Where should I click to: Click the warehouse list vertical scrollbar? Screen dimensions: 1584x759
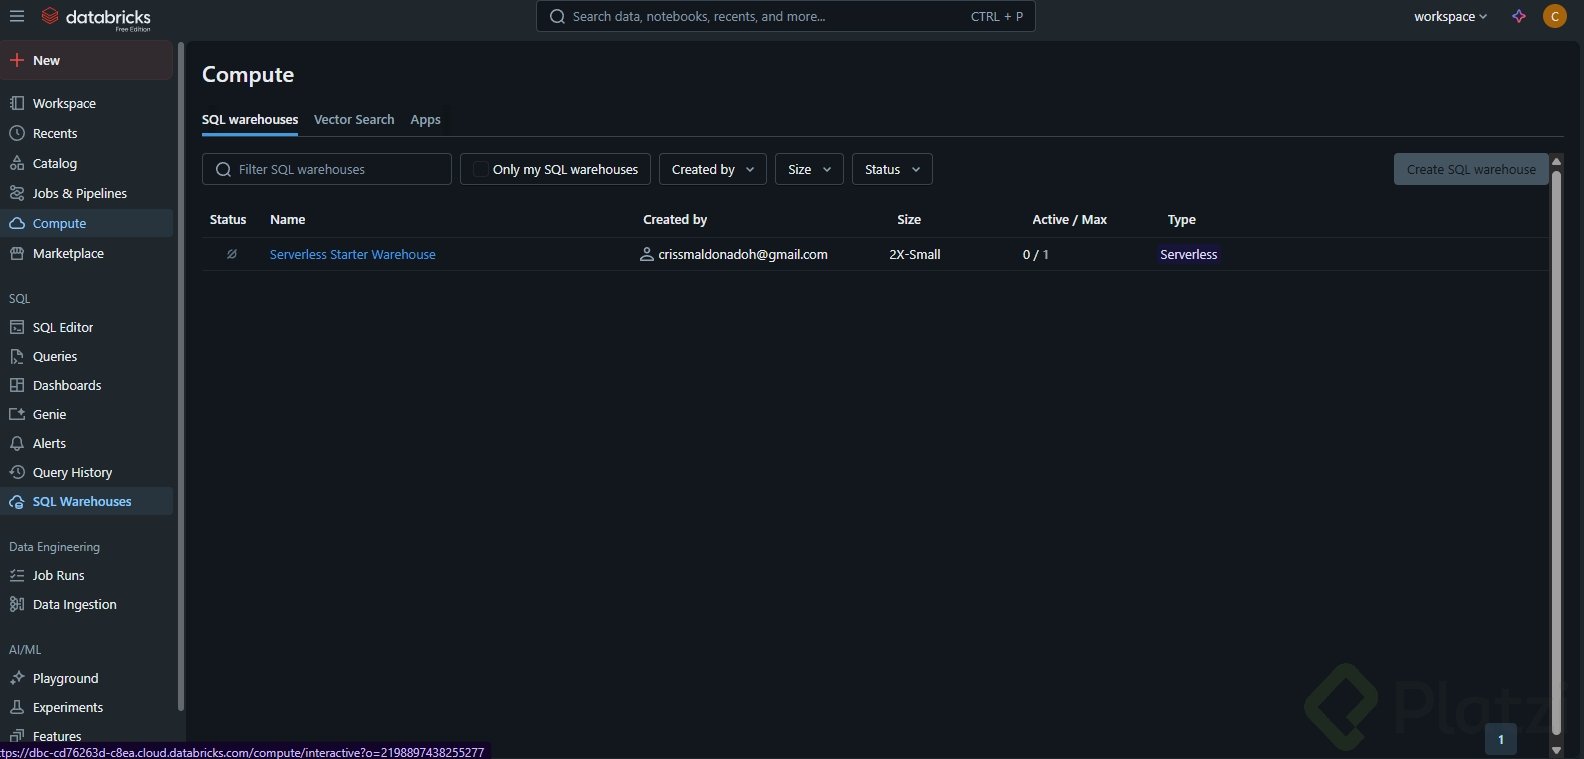[1556, 455]
